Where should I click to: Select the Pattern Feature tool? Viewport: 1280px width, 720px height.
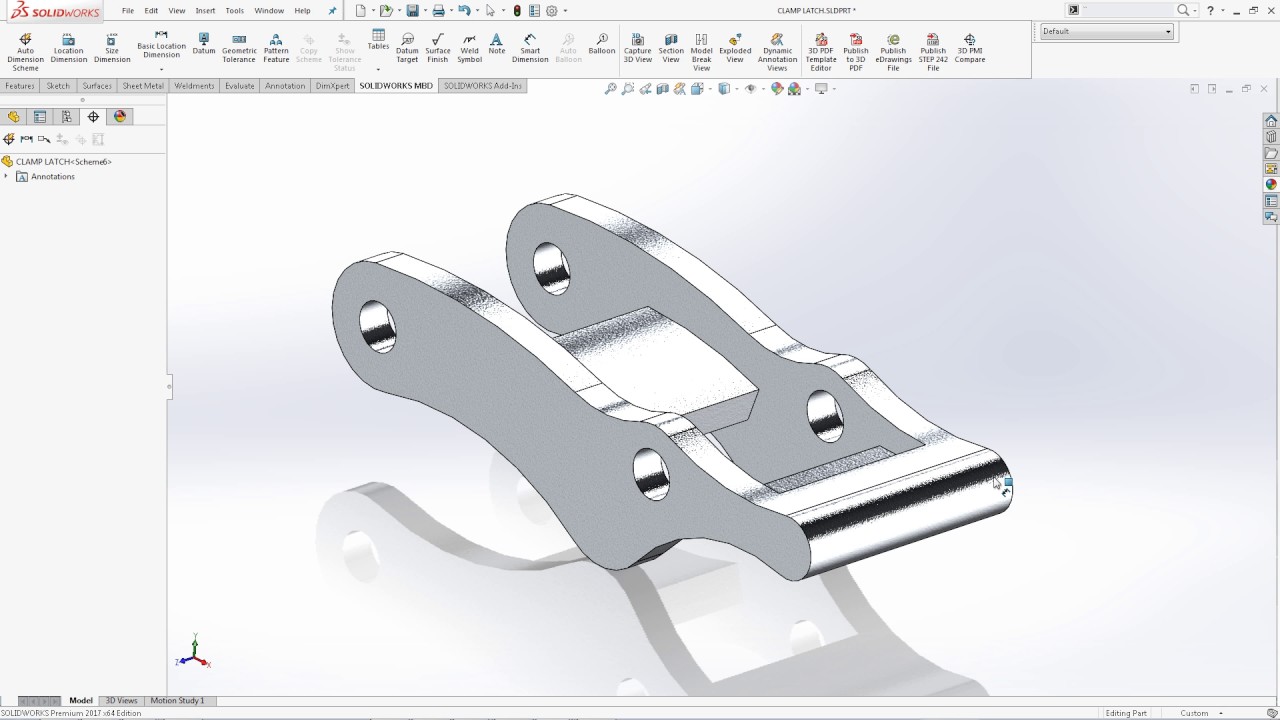276,48
